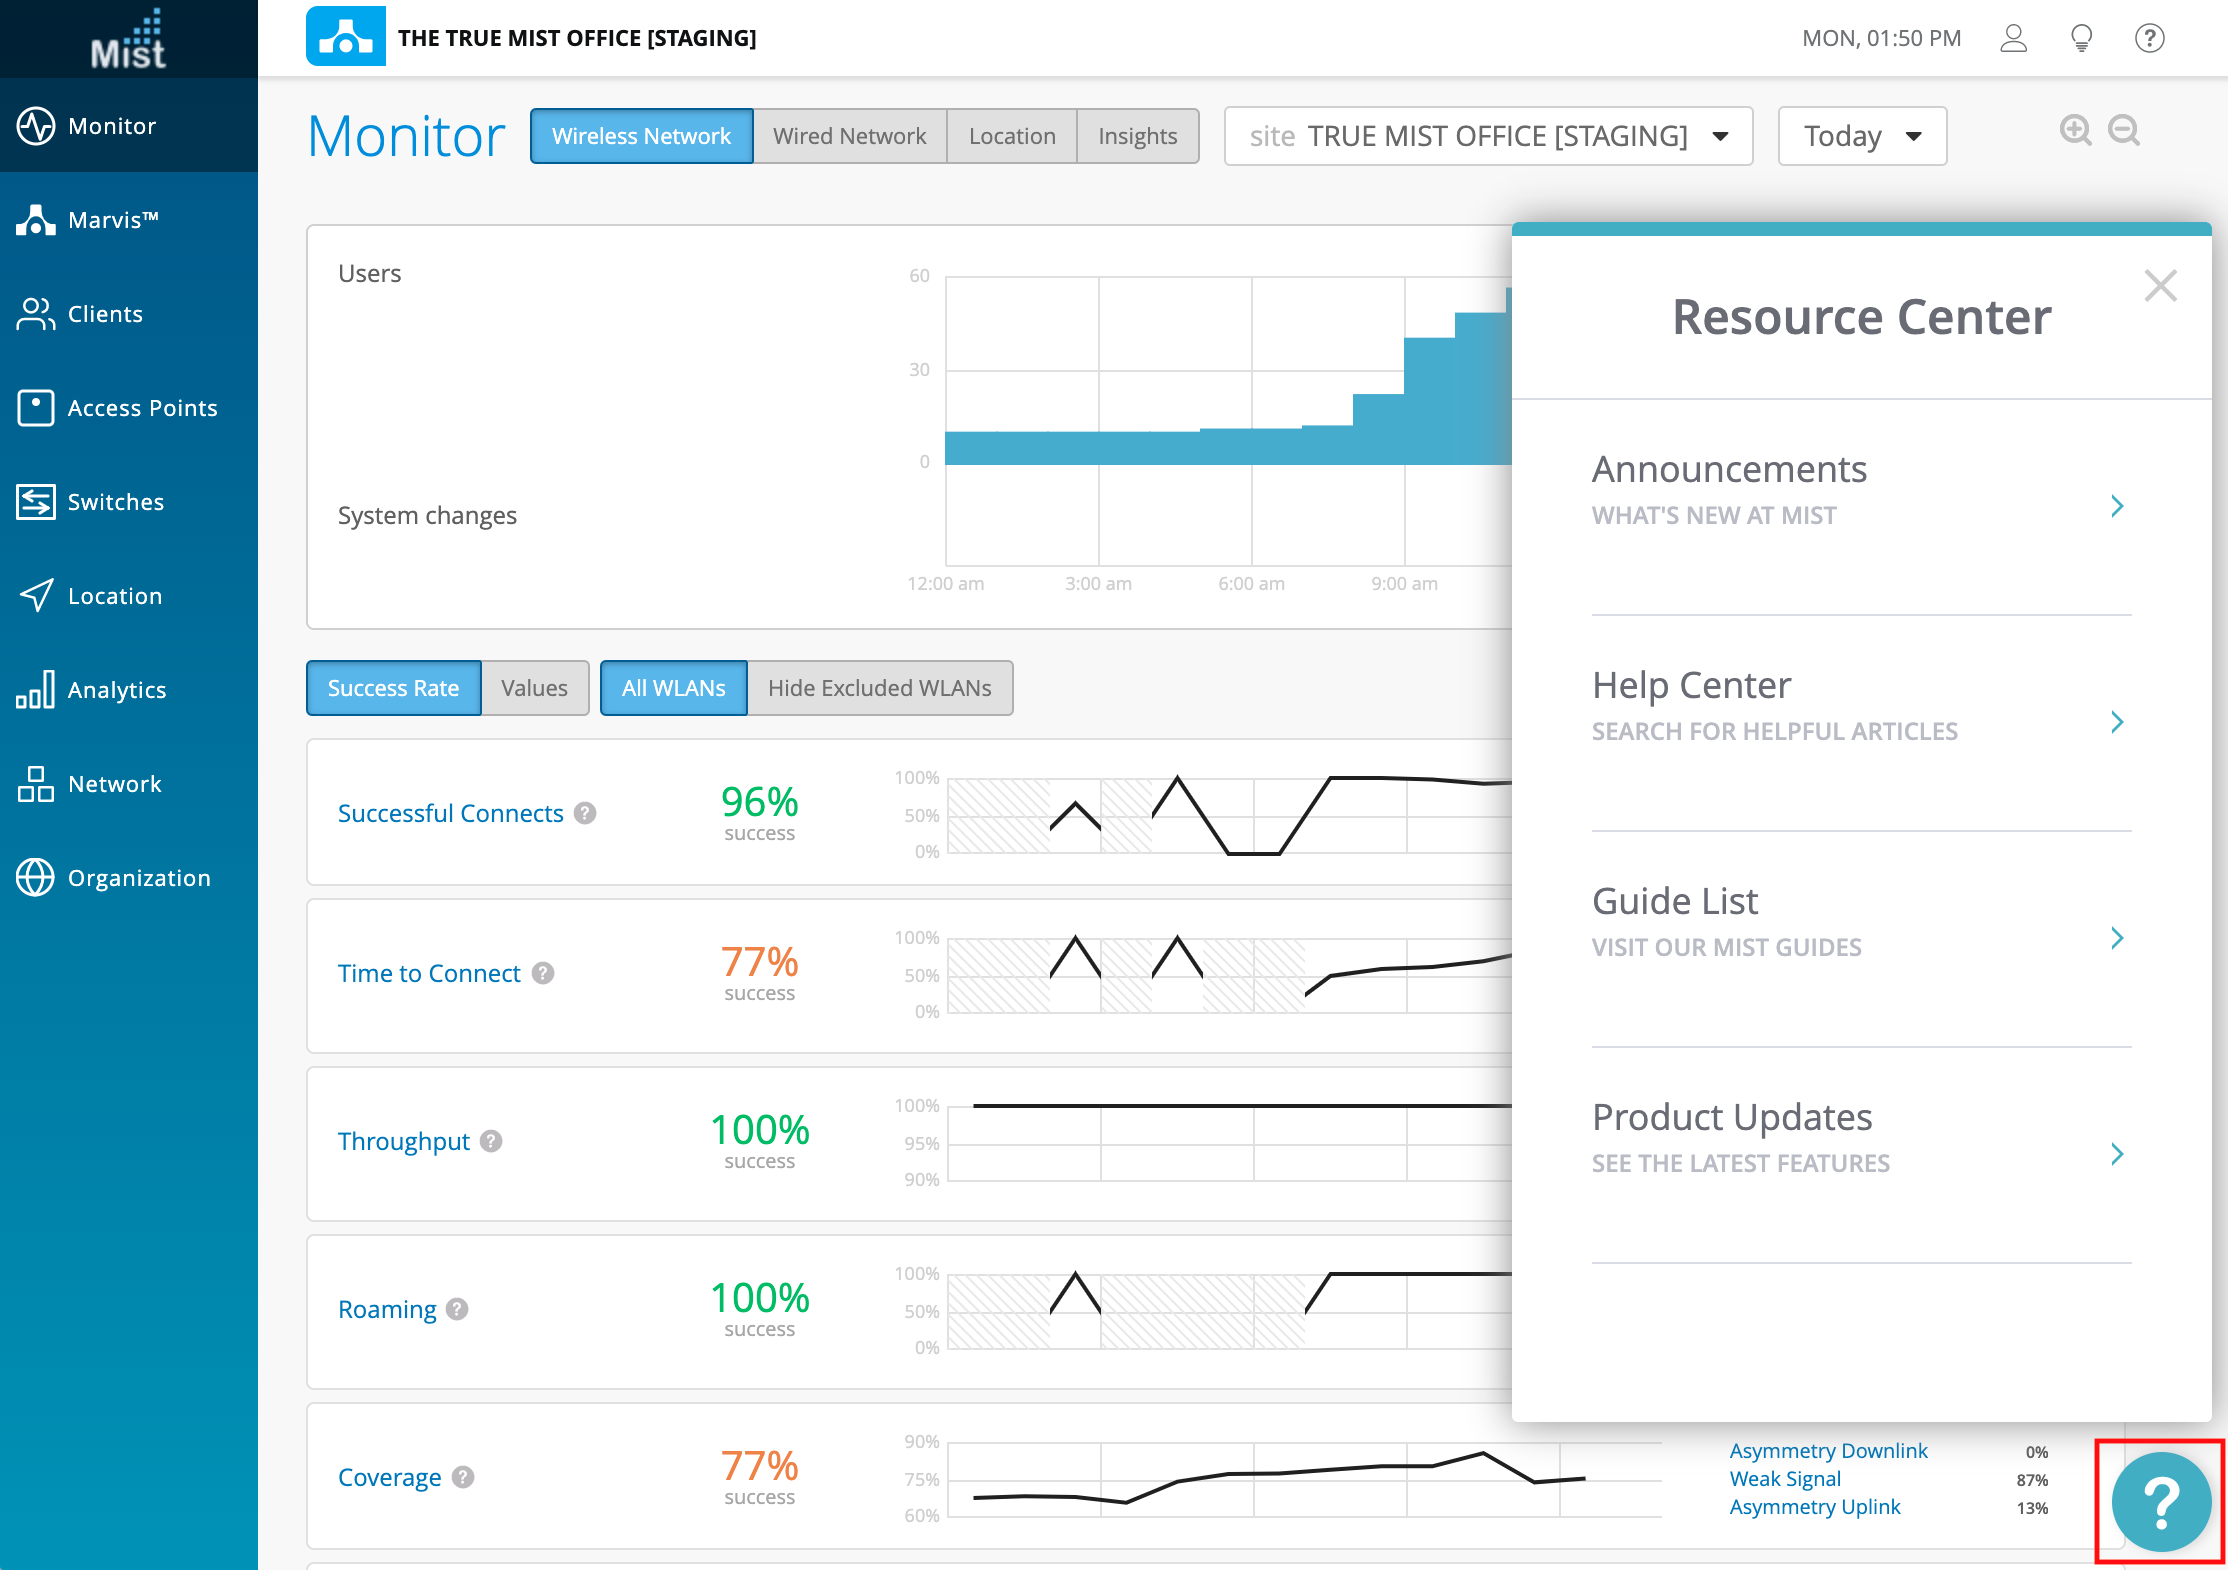Open Access Points in sidebar
Image resolution: width=2228 pixels, height=1570 pixels.
coord(142,408)
